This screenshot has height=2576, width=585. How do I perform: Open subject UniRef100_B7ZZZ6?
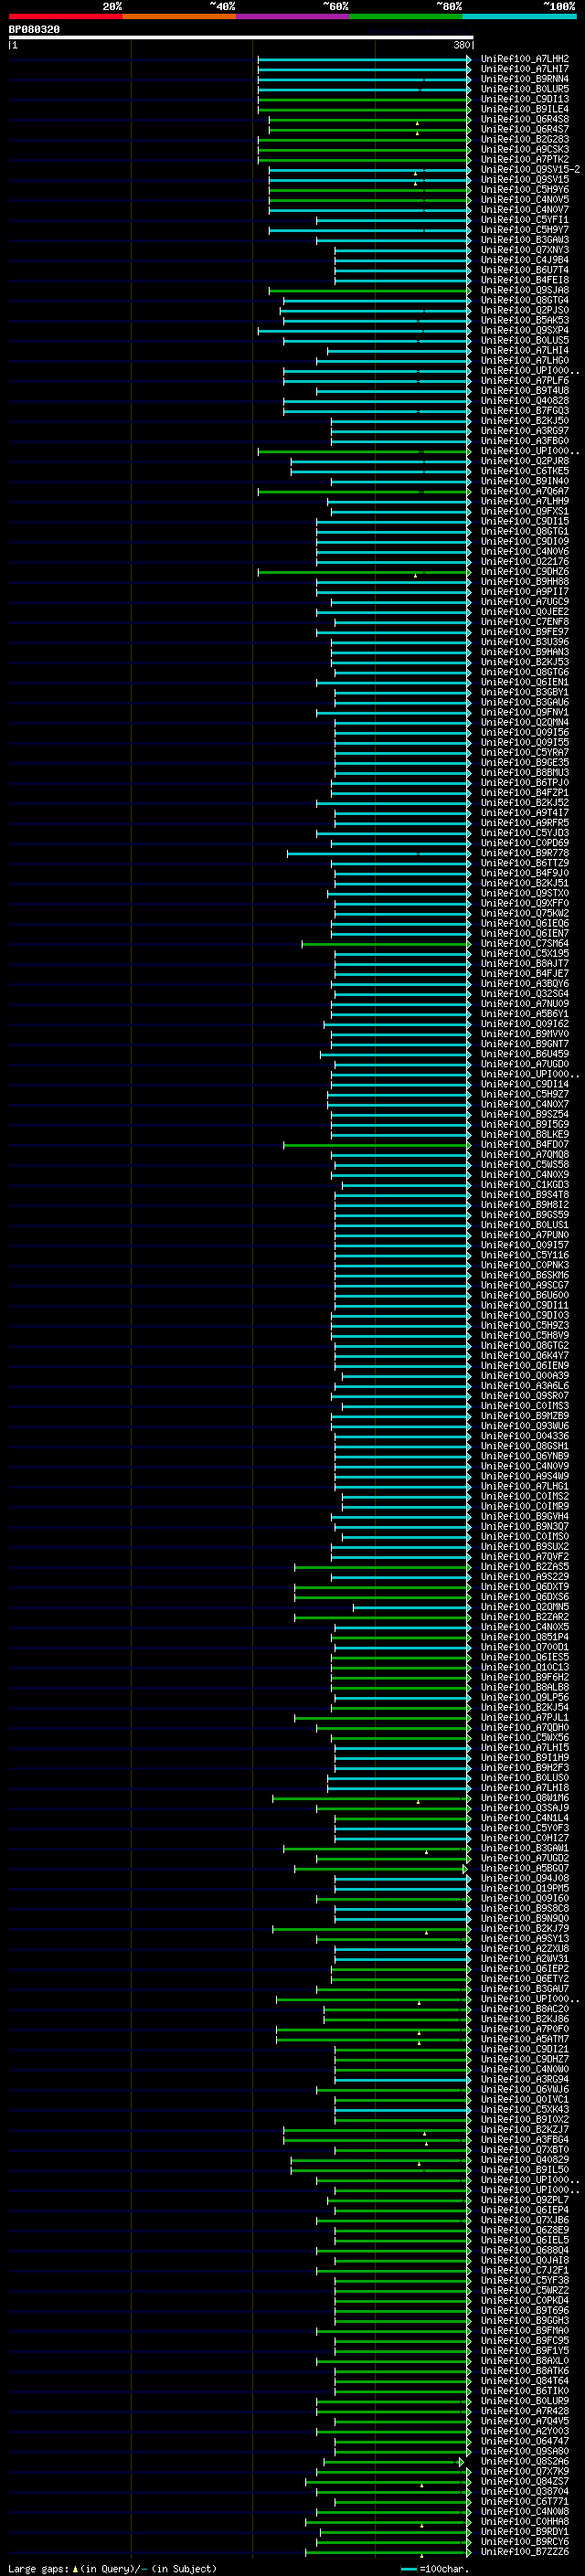point(524,2551)
